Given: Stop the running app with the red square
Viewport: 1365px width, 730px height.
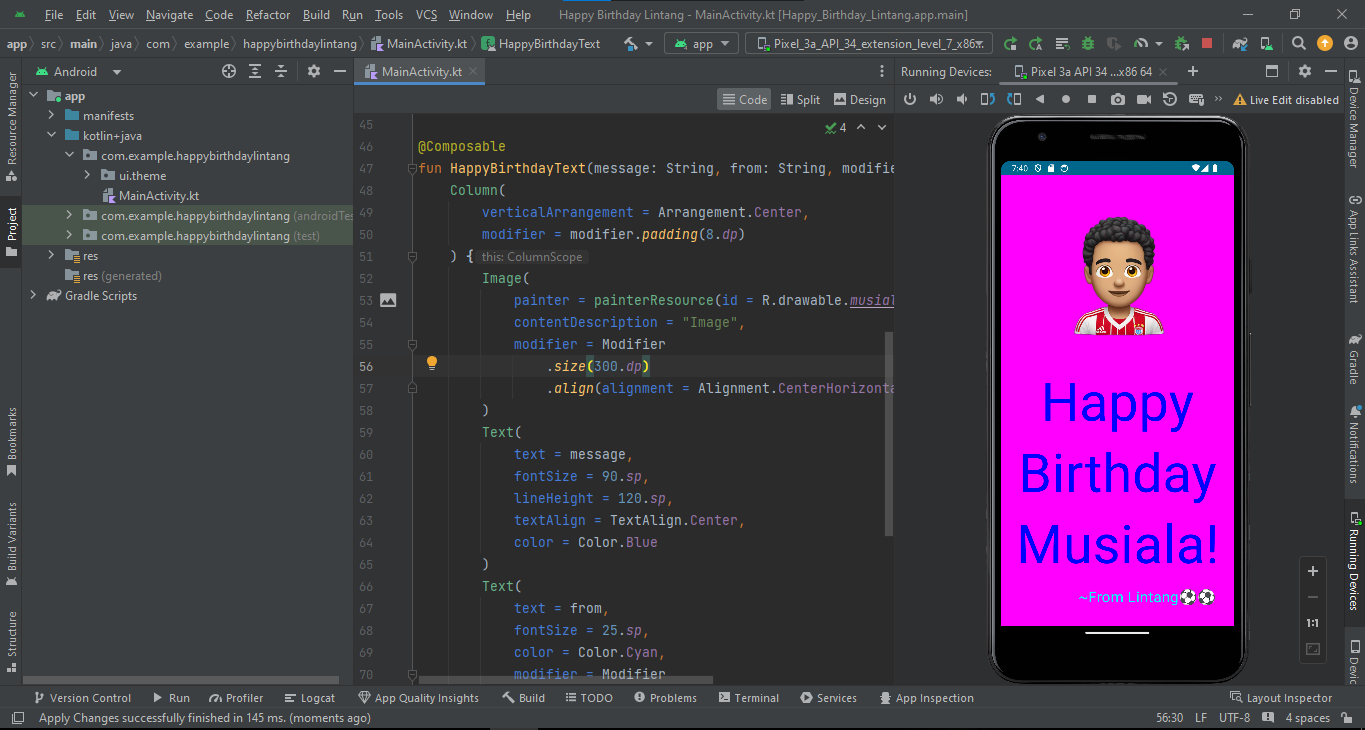Looking at the screenshot, I should coord(1207,44).
